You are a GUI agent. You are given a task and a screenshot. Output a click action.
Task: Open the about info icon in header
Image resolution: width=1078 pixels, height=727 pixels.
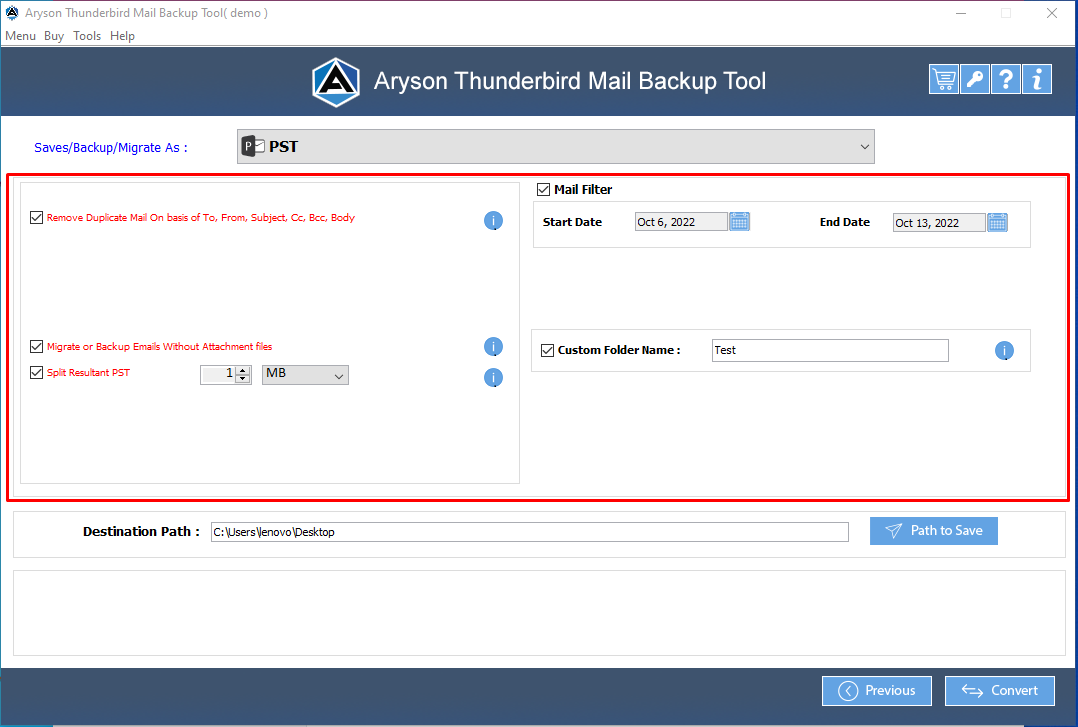[1037, 79]
